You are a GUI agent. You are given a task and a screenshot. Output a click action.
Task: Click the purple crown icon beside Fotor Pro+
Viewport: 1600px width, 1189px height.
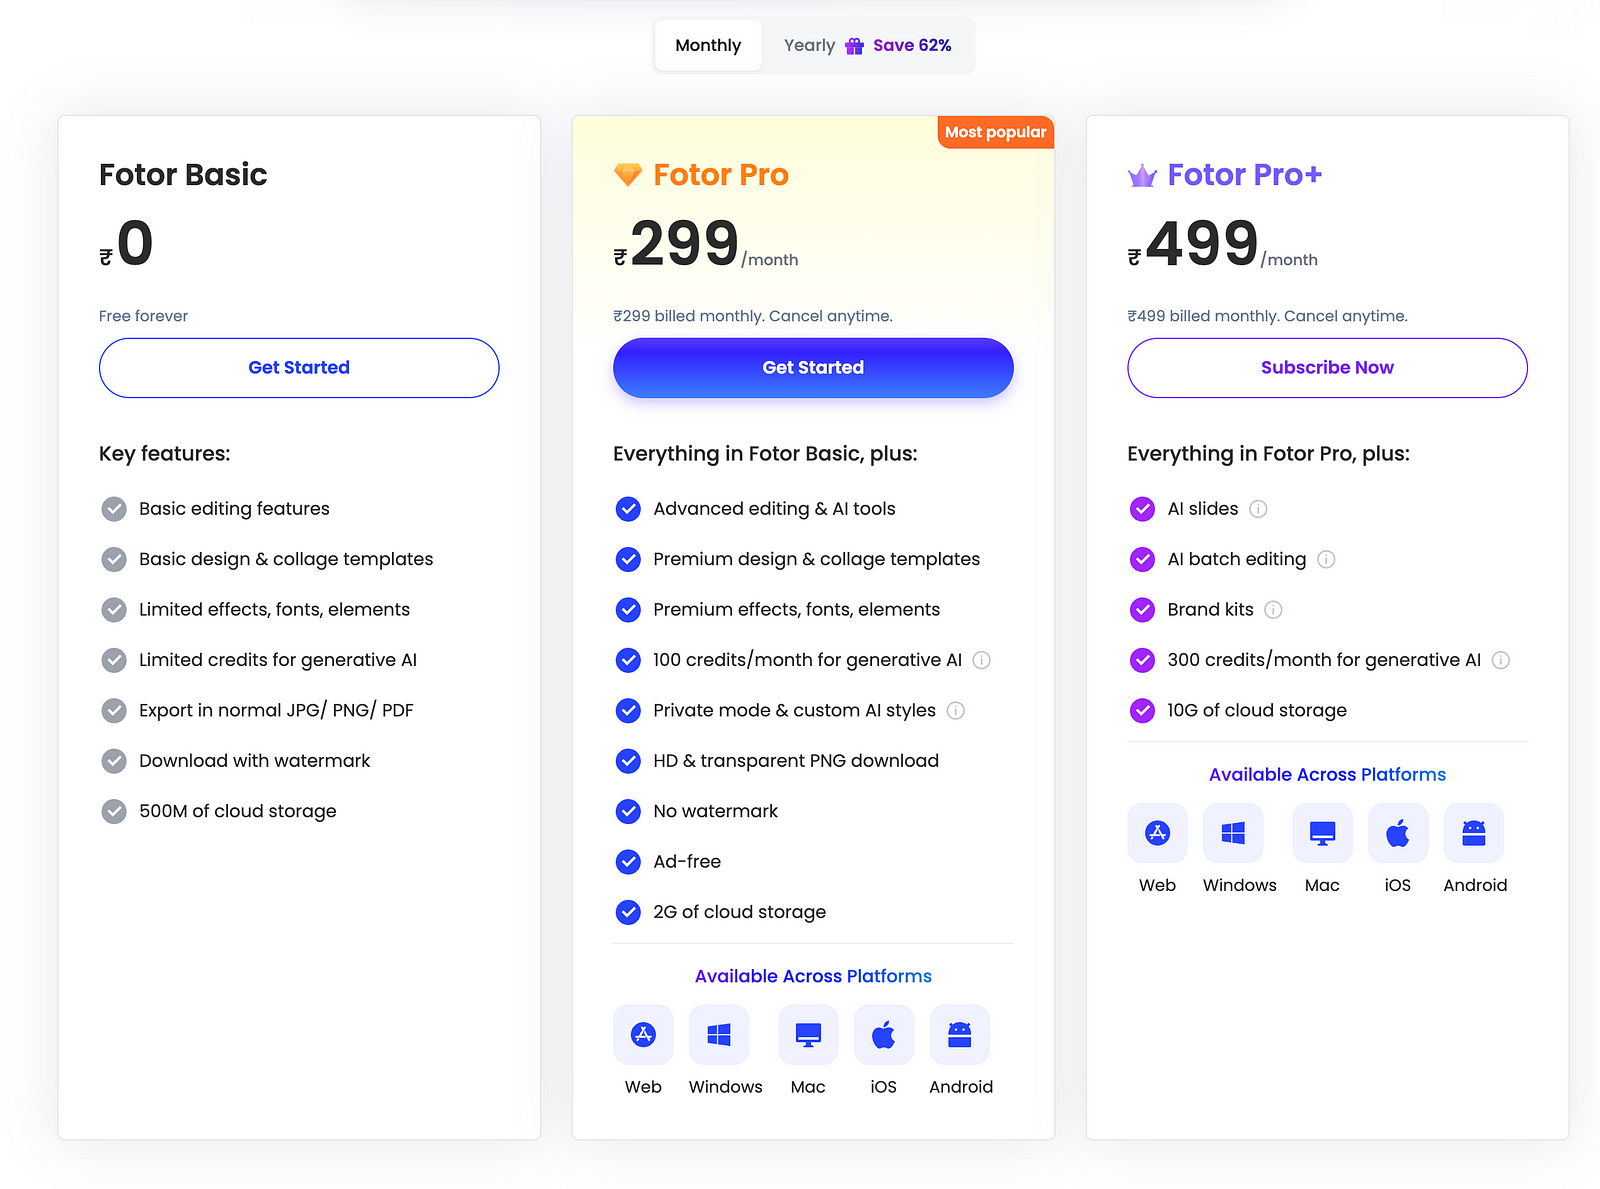point(1142,176)
